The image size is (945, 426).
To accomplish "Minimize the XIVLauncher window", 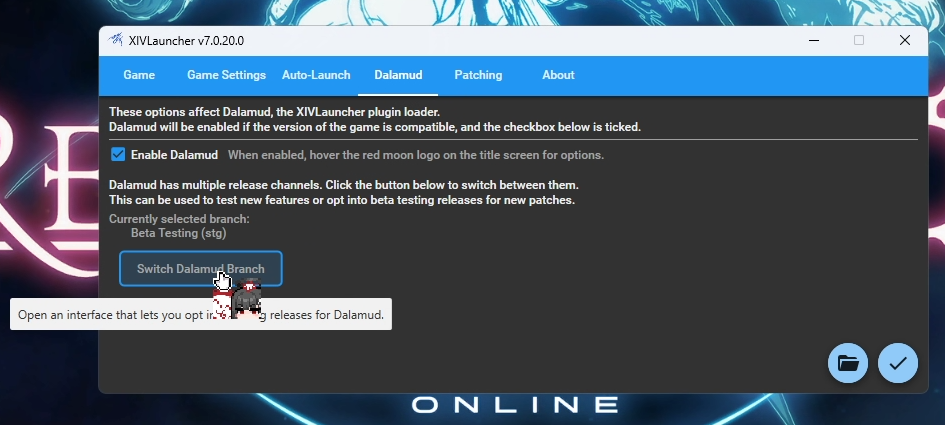I will click(x=814, y=40).
